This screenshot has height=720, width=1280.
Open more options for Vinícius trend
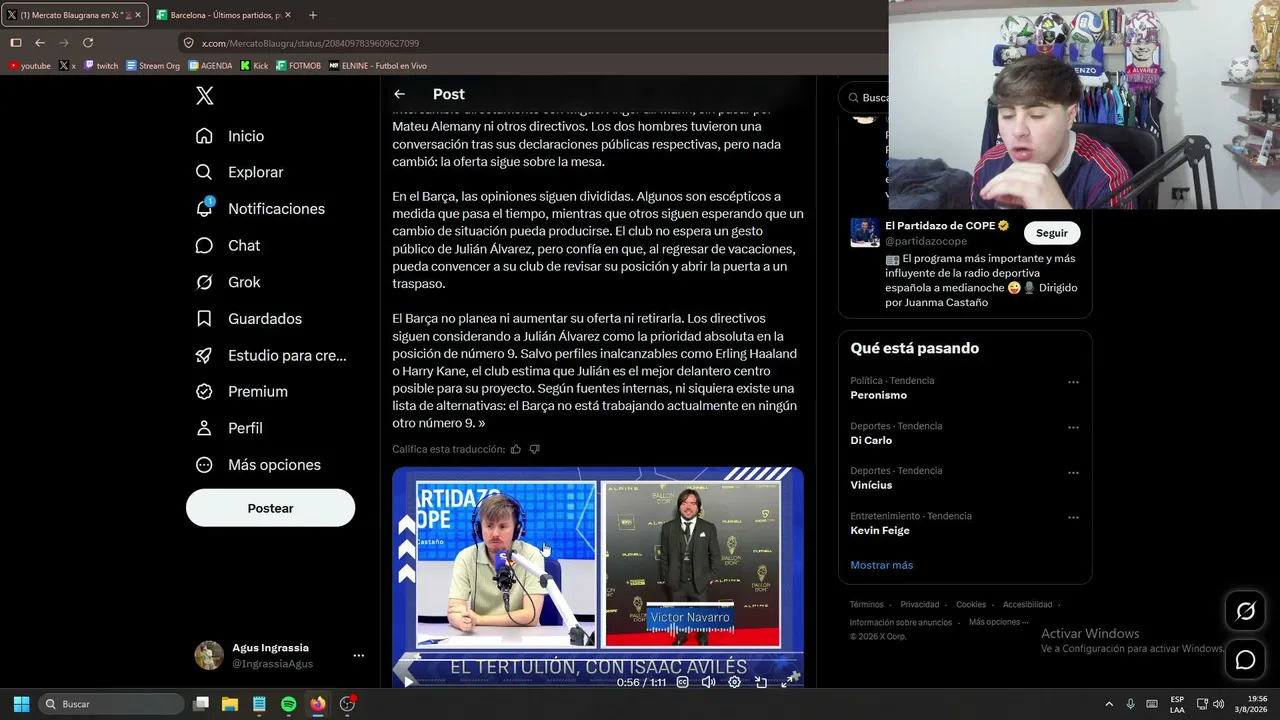1073,473
